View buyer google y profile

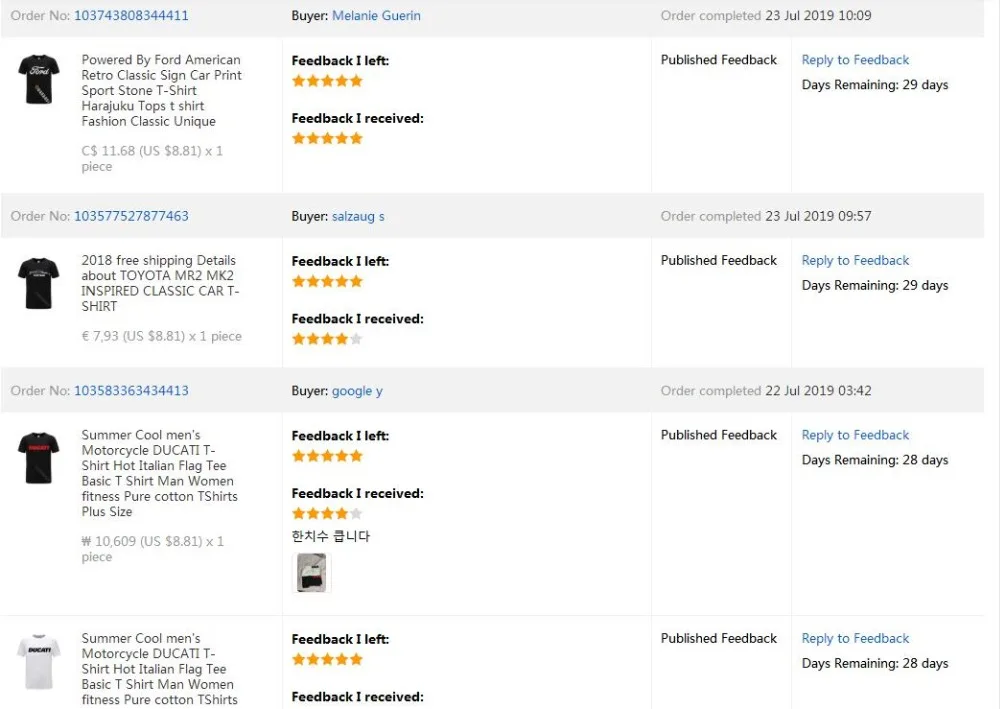[x=357, y=391]
